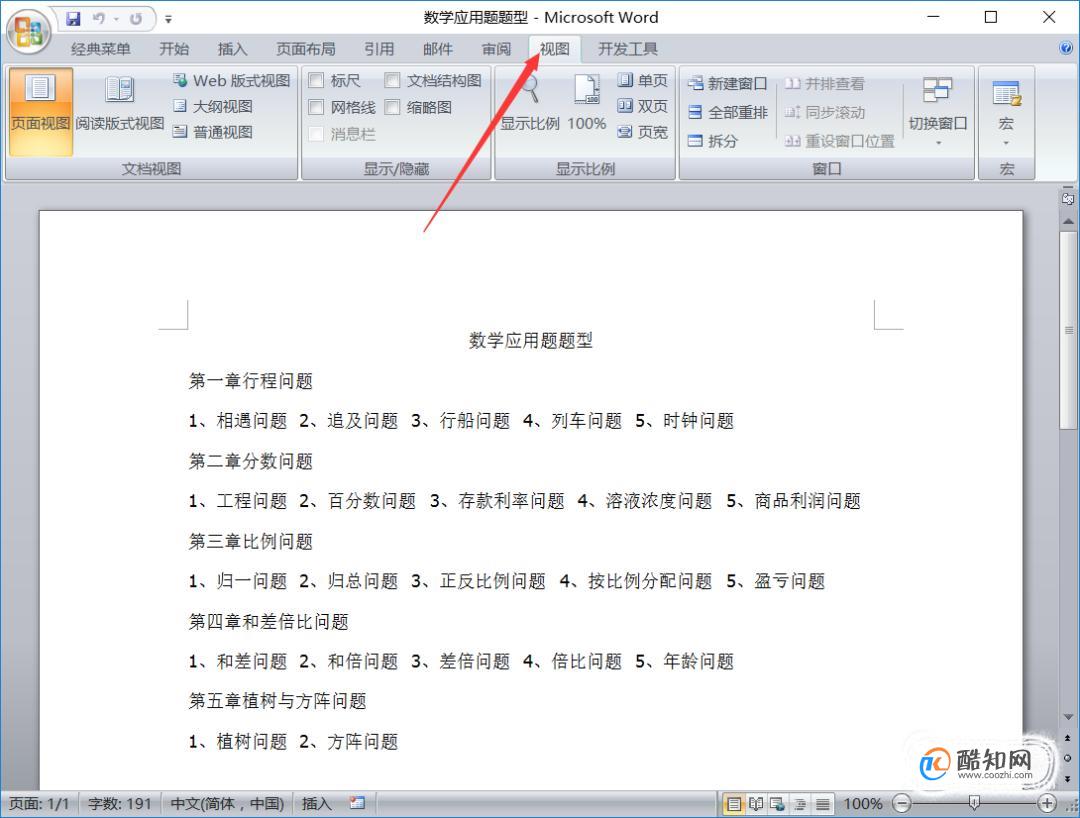Click Arrange All (全部重排) windows

coord(728,113)
